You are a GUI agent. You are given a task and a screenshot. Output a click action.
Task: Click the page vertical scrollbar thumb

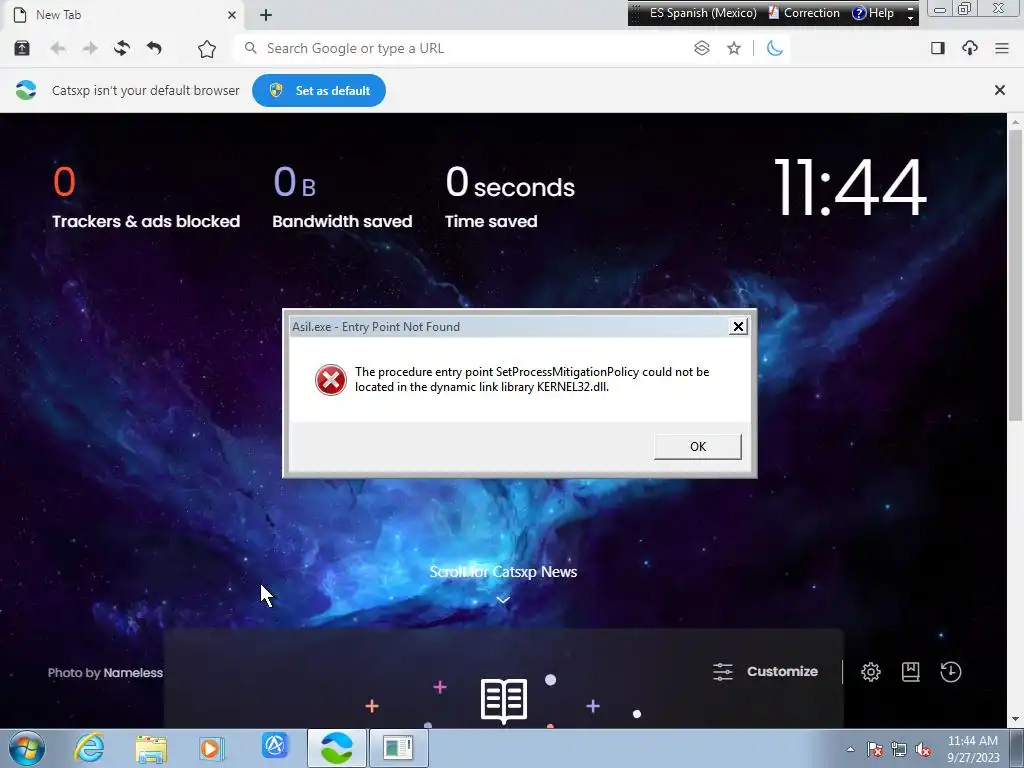pos(1015,274)
